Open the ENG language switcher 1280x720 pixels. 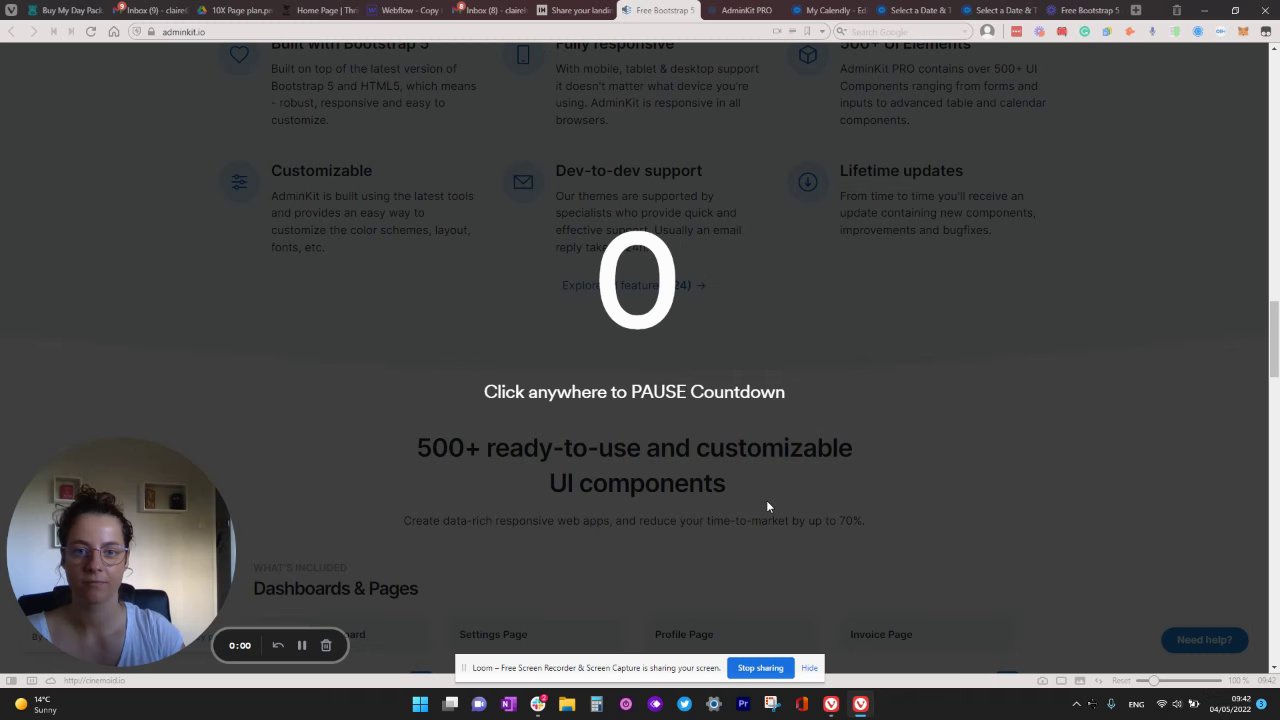pos(1136,704)
